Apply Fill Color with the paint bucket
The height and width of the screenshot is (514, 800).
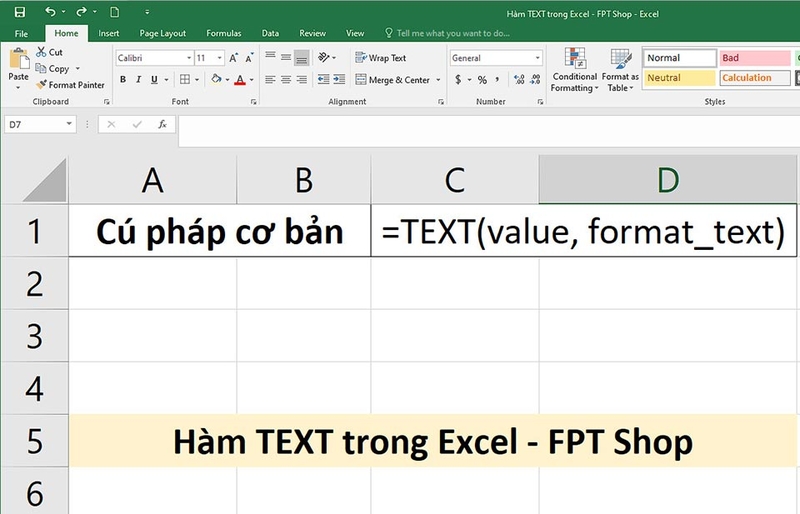[216, 80]
